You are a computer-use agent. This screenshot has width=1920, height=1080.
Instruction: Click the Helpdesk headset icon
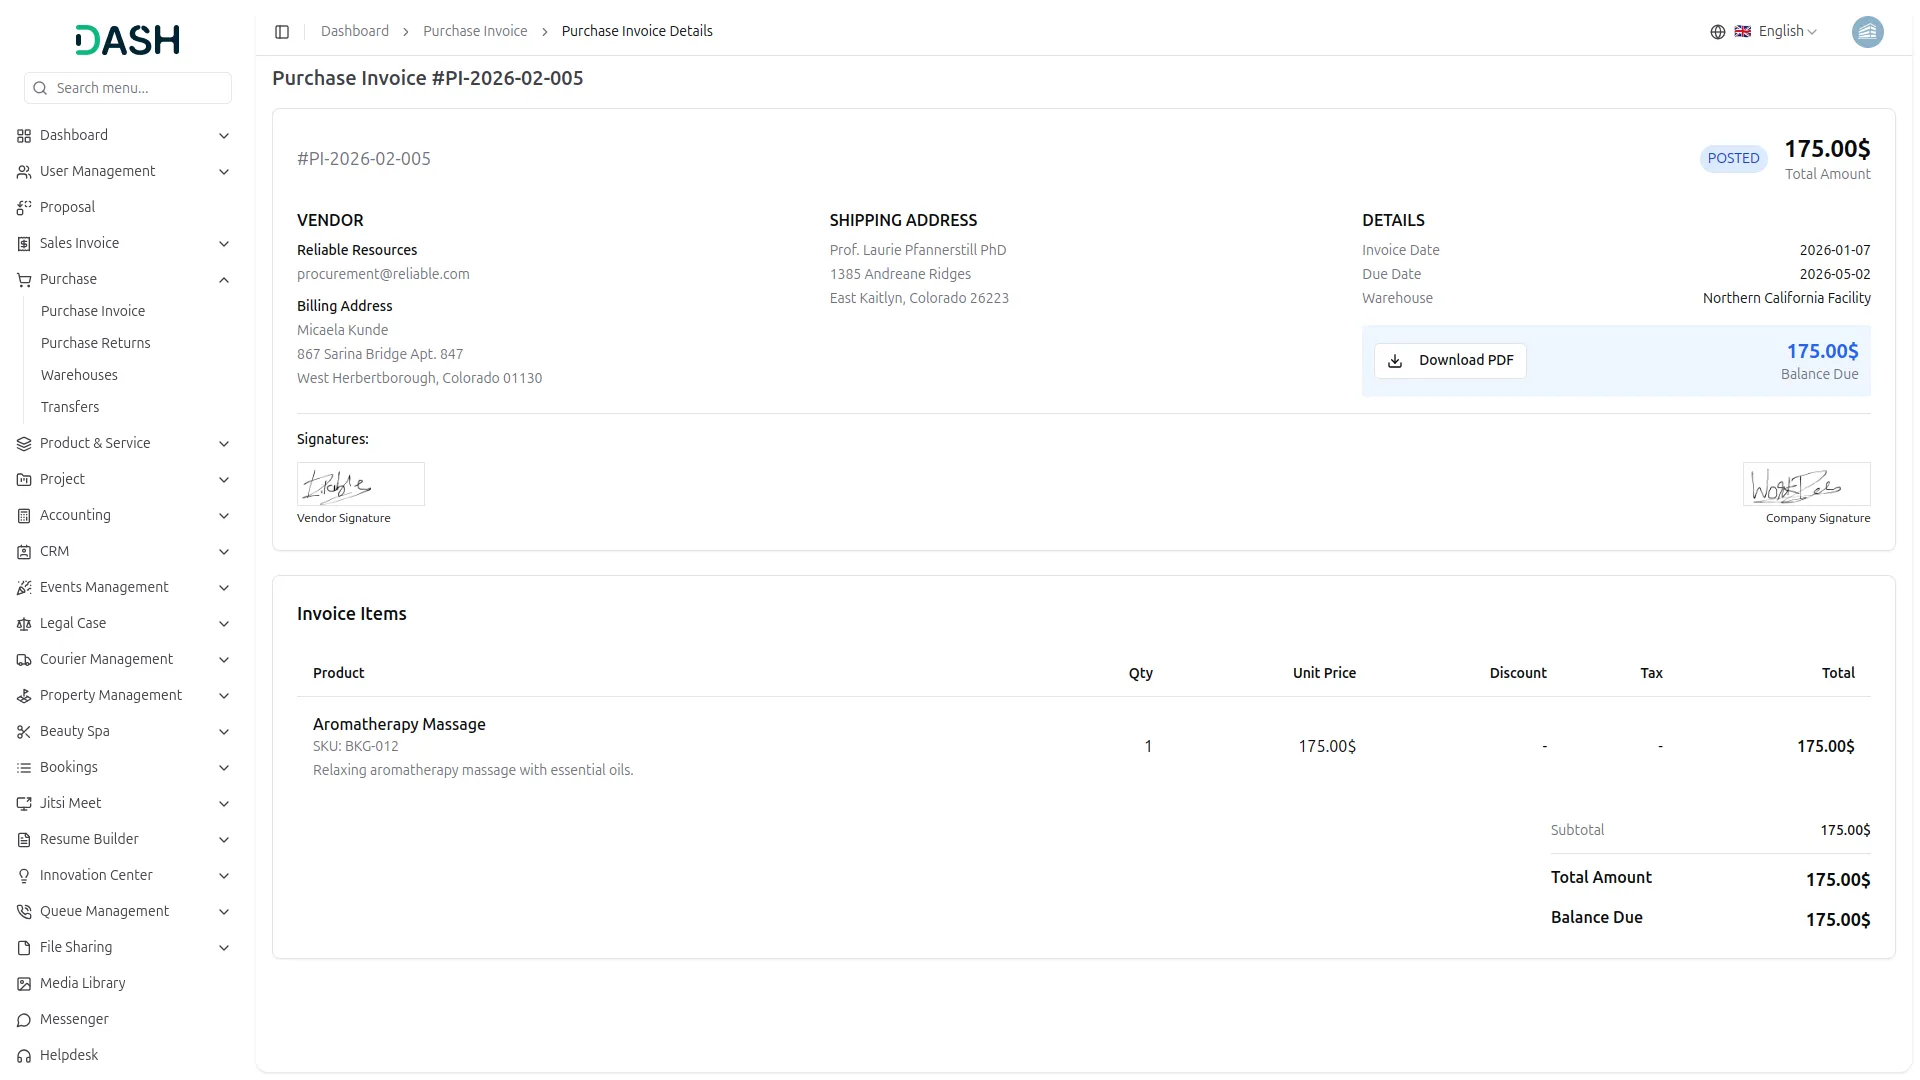pos(24,1055)
